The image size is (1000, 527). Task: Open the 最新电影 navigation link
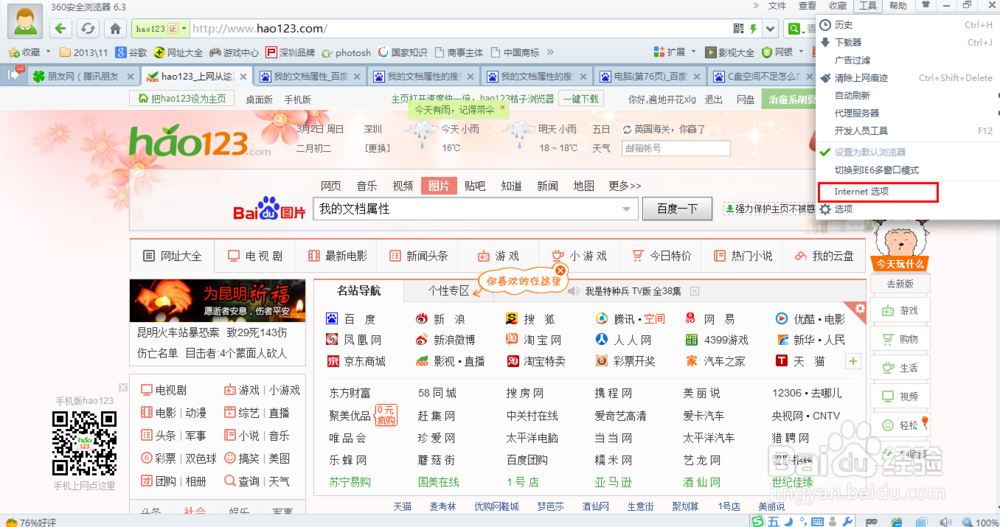338,256
